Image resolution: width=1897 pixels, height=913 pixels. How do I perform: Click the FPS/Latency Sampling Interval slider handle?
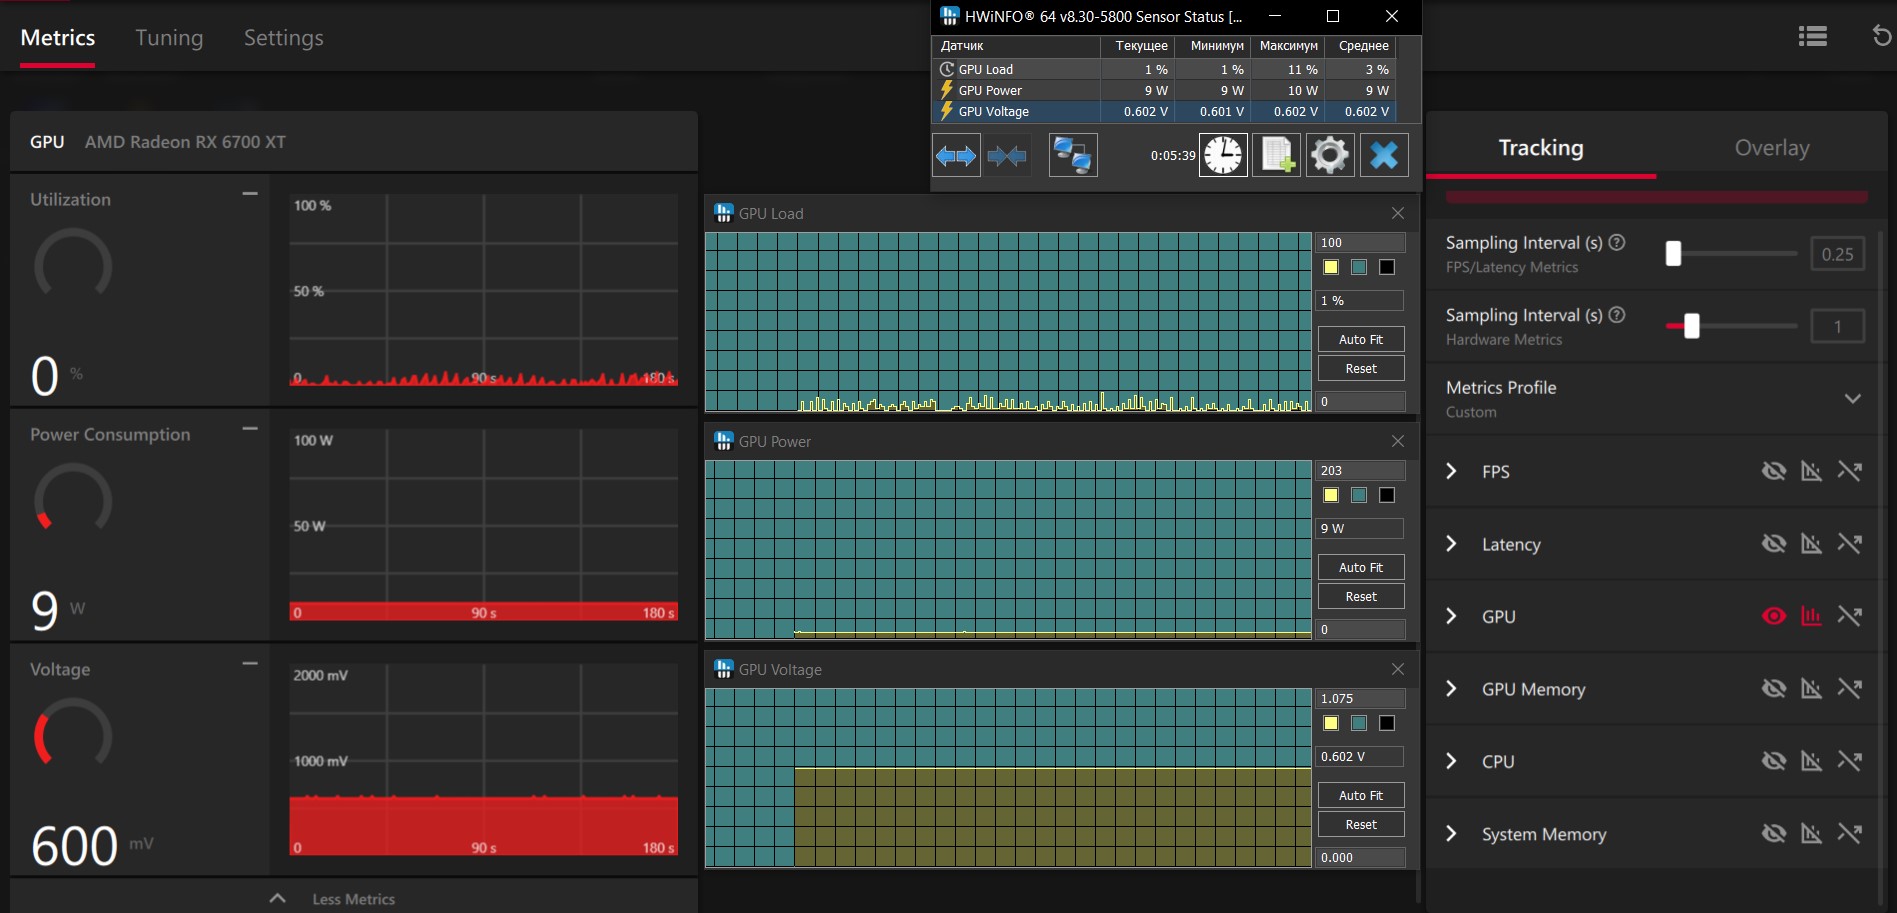tap(1673, 254)
